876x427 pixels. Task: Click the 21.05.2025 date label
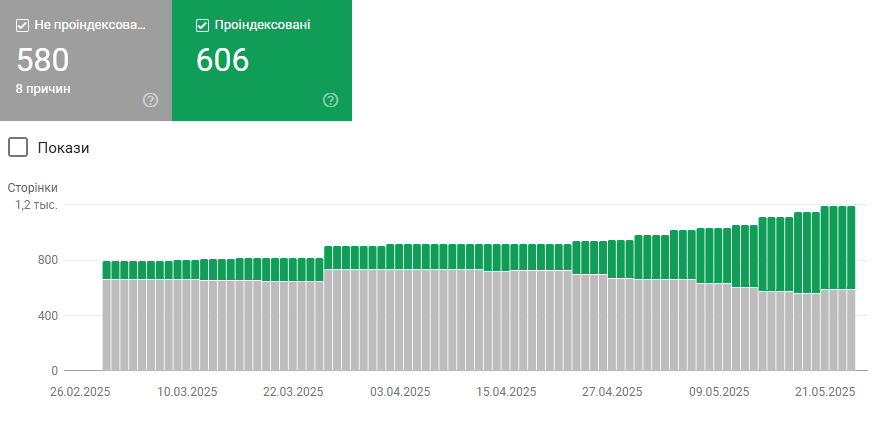click(x=825, y=392)
